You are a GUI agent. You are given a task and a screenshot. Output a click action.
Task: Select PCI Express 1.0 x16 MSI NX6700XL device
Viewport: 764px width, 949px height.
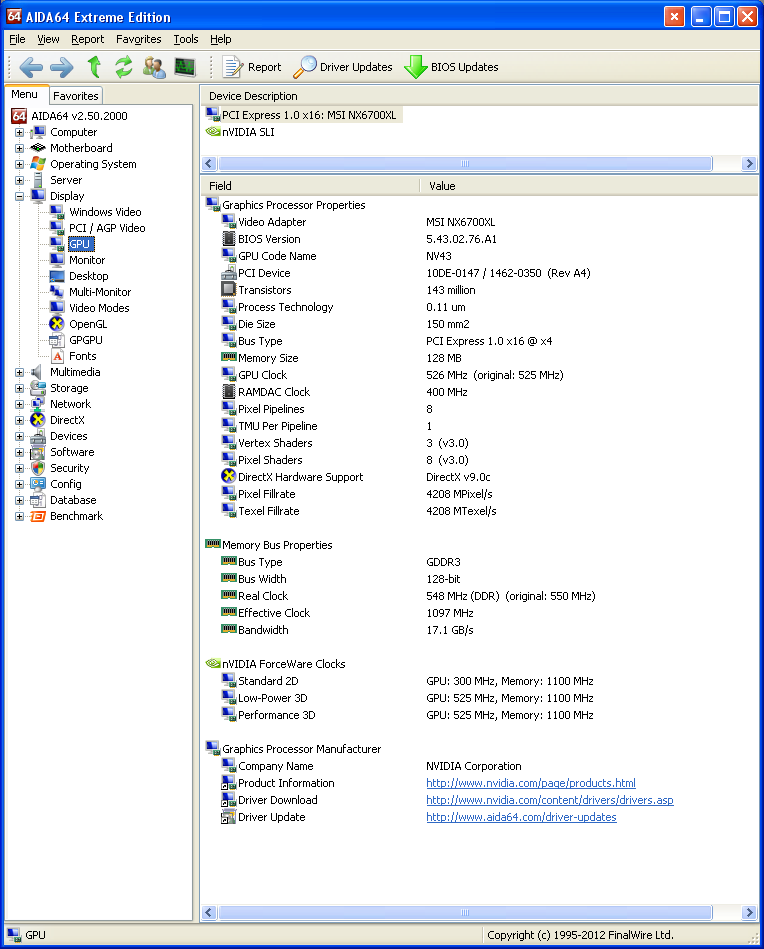click(302, 114)
